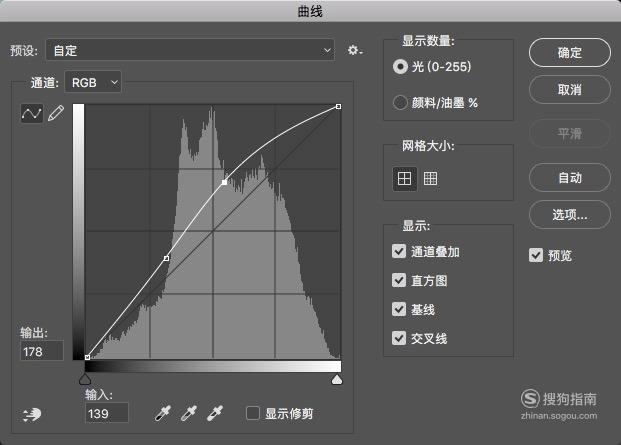Click the white point input slider triangle
Screen dimensions: 621x445
pos(337,380)
